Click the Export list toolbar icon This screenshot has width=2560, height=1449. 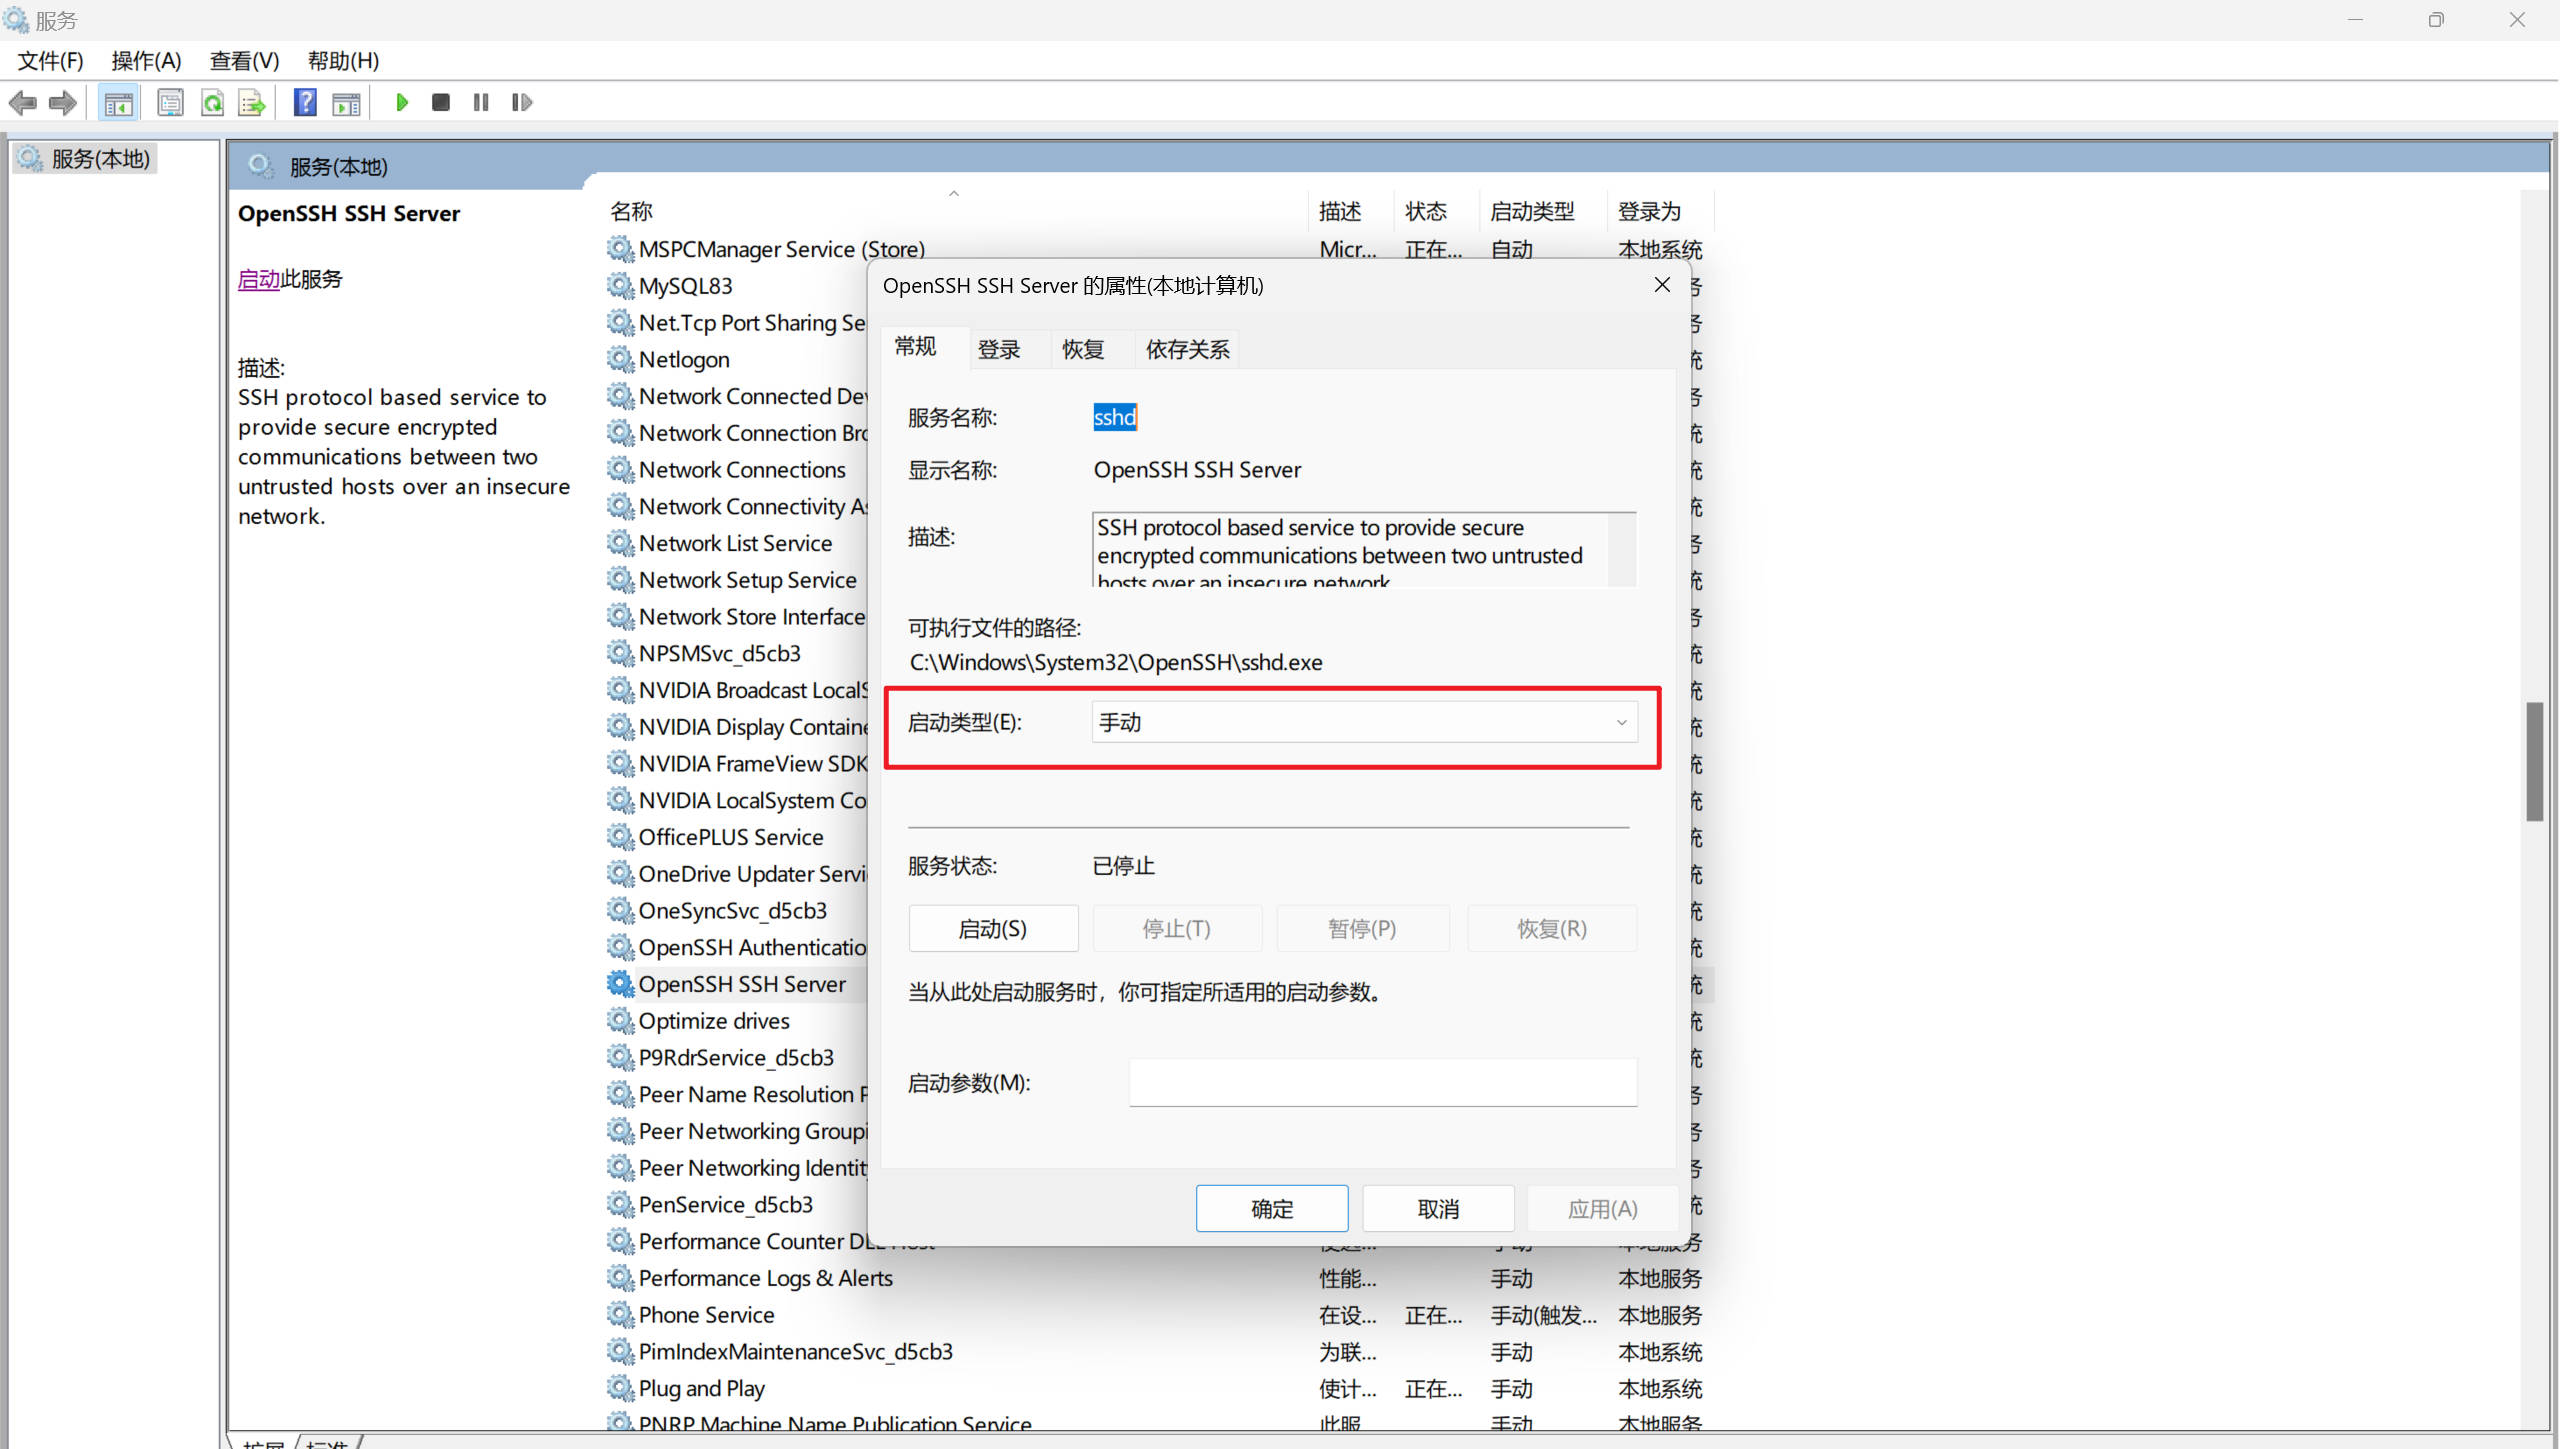pos(252,102)
